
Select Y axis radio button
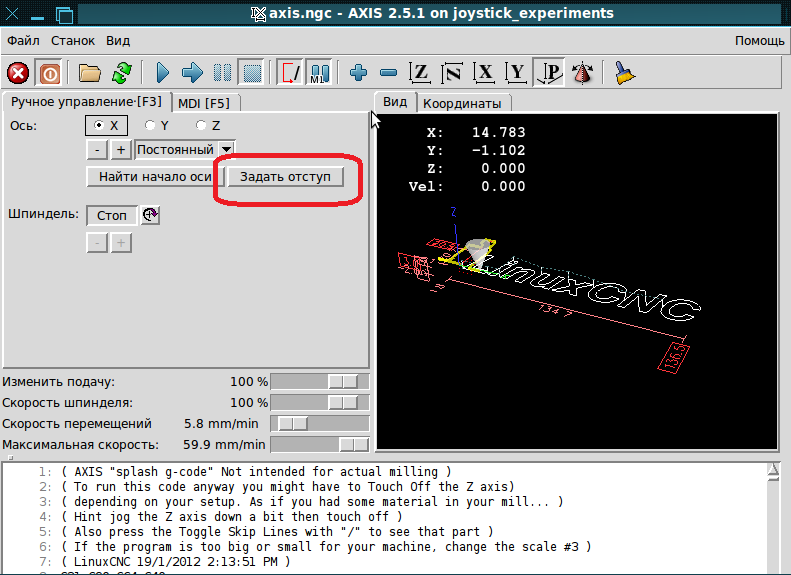pyautogui.click(x=156, y=126)
